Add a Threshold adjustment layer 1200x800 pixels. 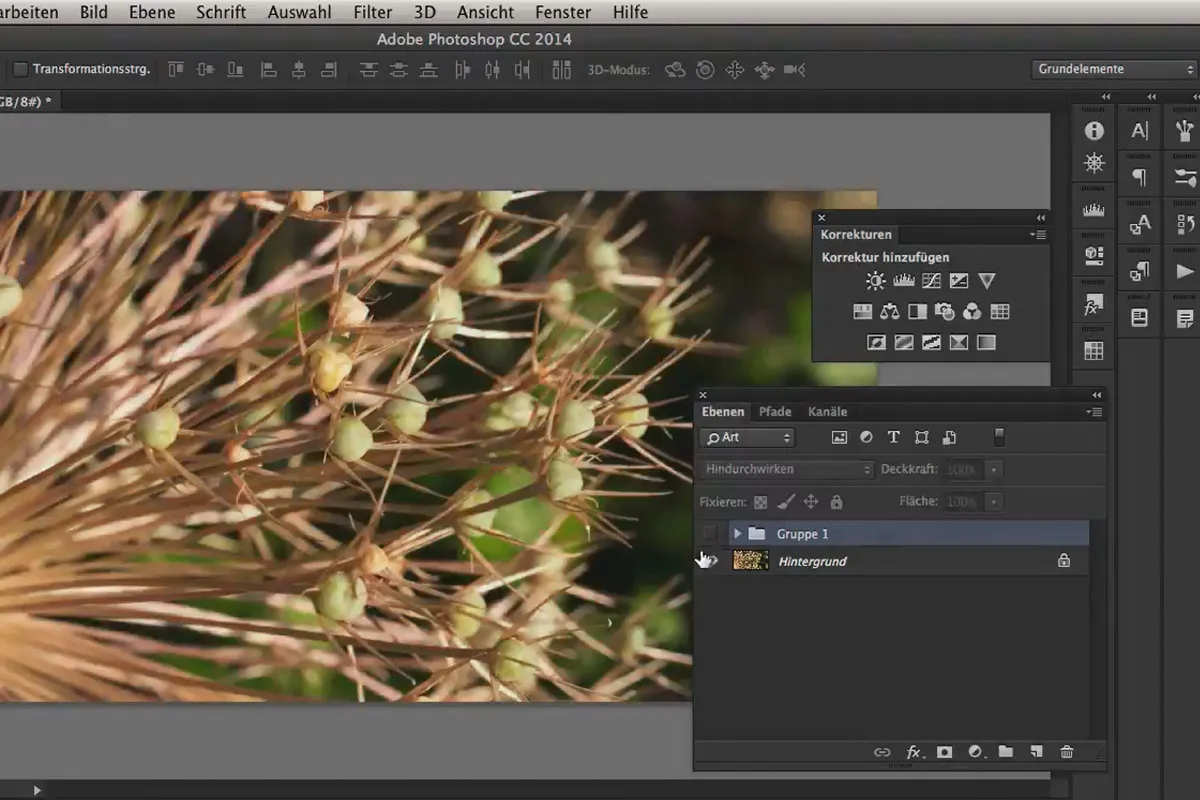931,342
